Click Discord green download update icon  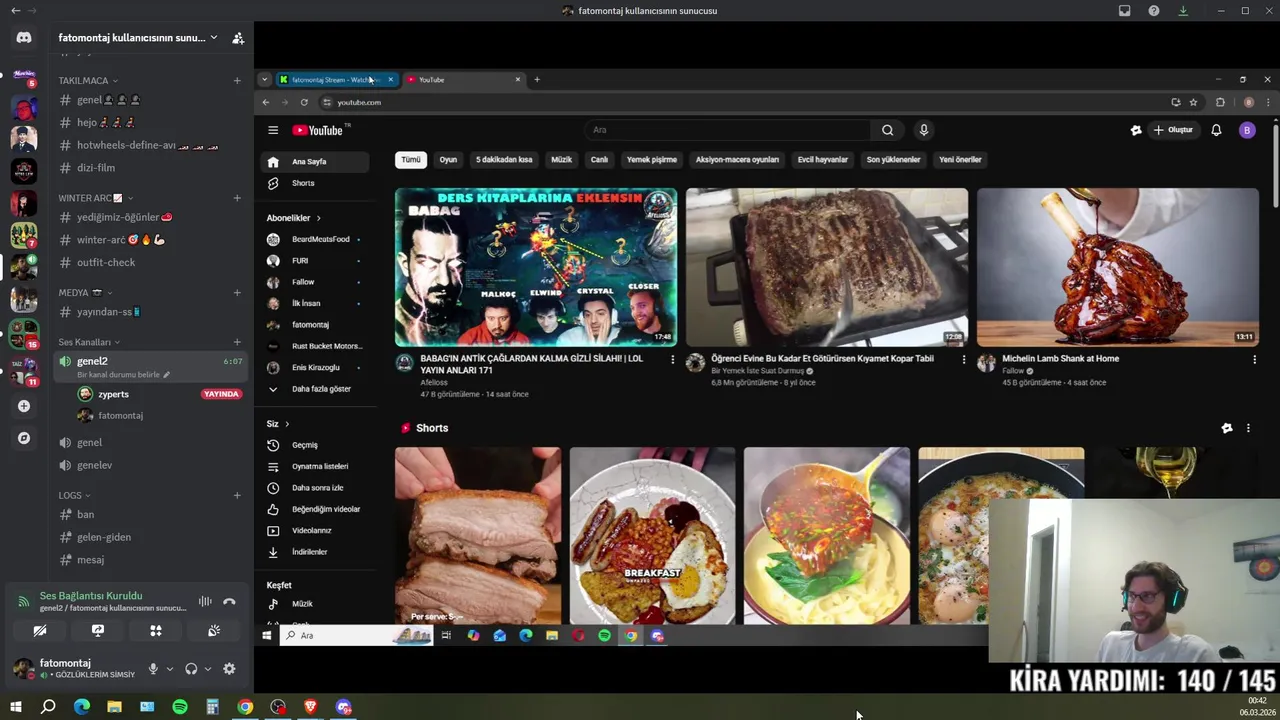click(x=1183, y=11)
